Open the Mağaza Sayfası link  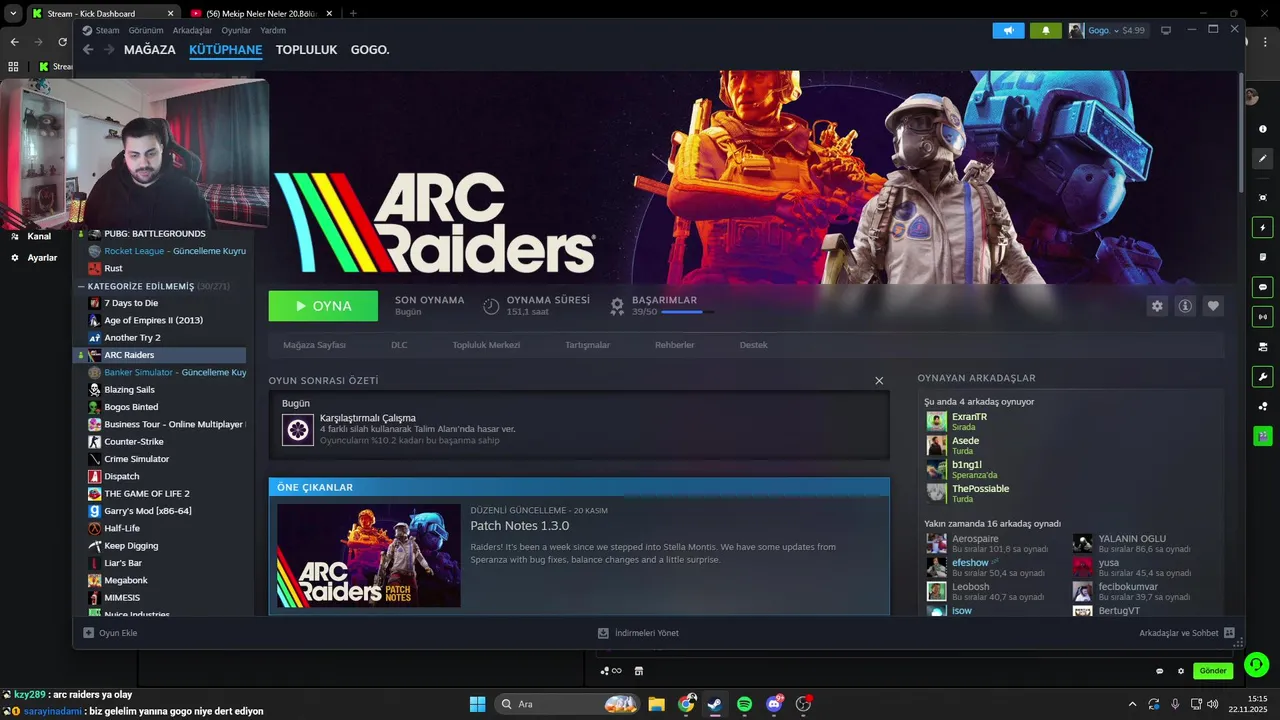point(314,345)
